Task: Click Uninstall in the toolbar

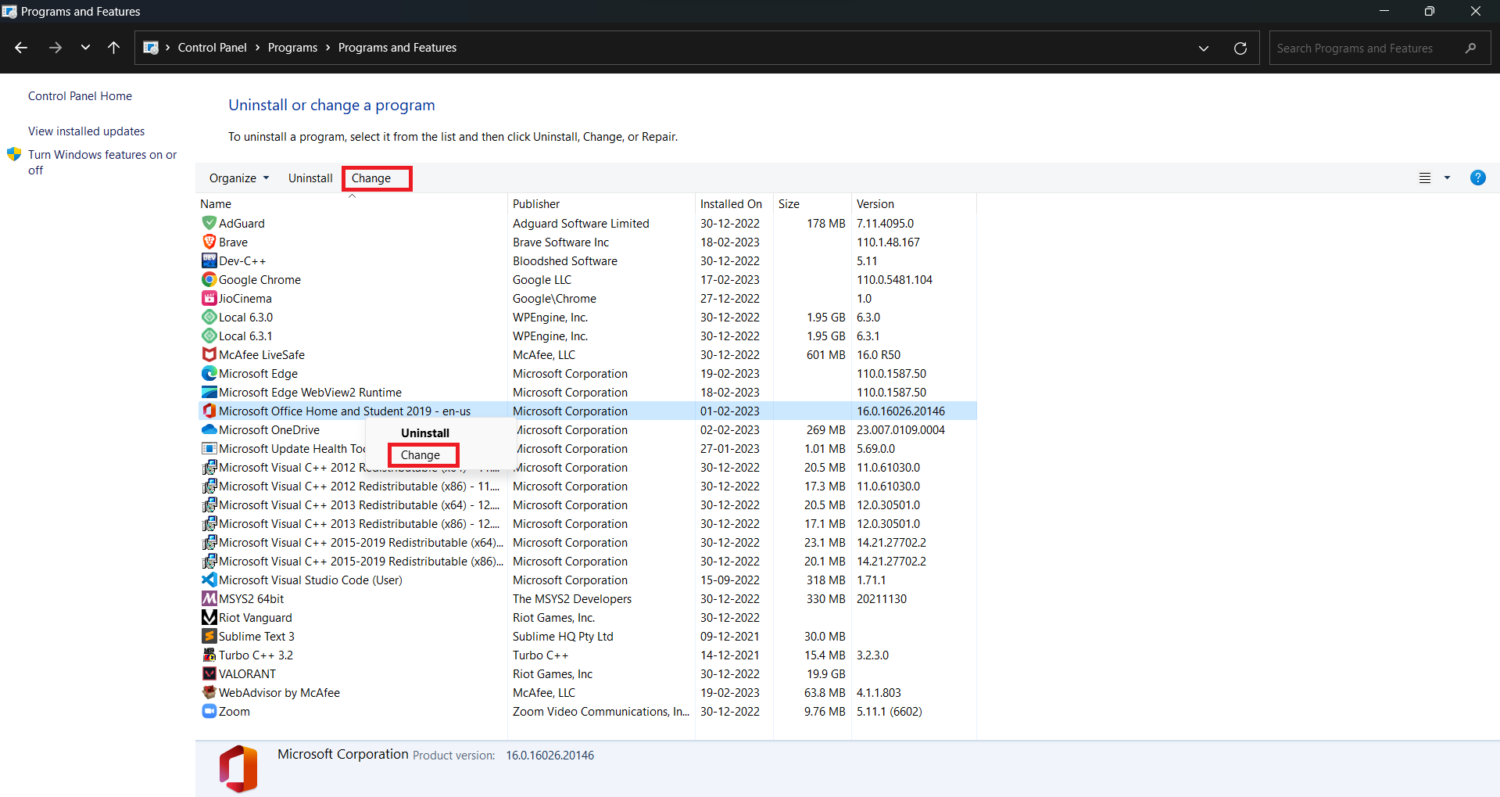Action: (310, 178)
